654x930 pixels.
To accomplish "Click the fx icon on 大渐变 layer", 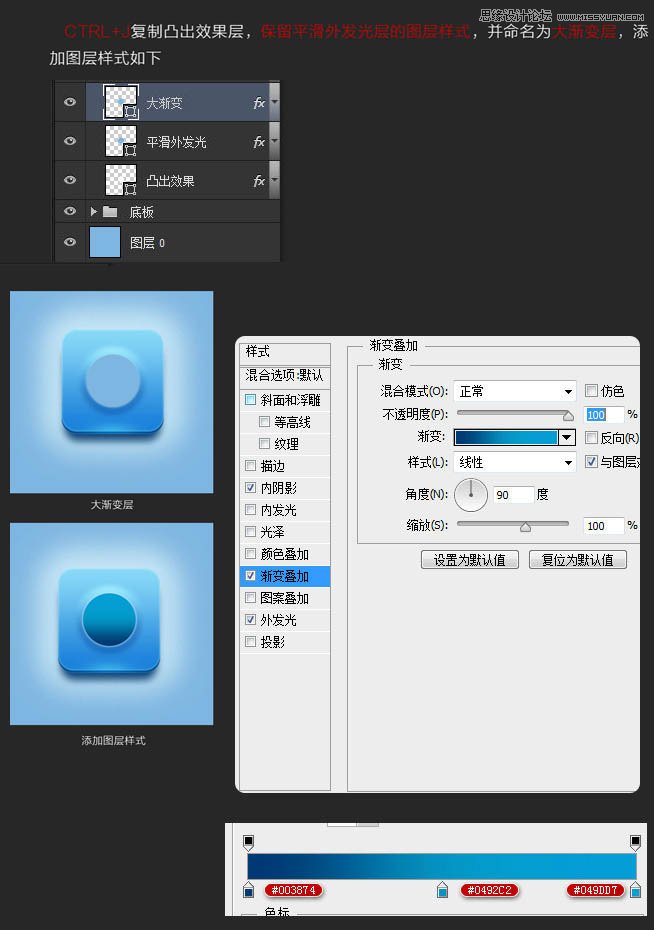I will tap(259, 103).
